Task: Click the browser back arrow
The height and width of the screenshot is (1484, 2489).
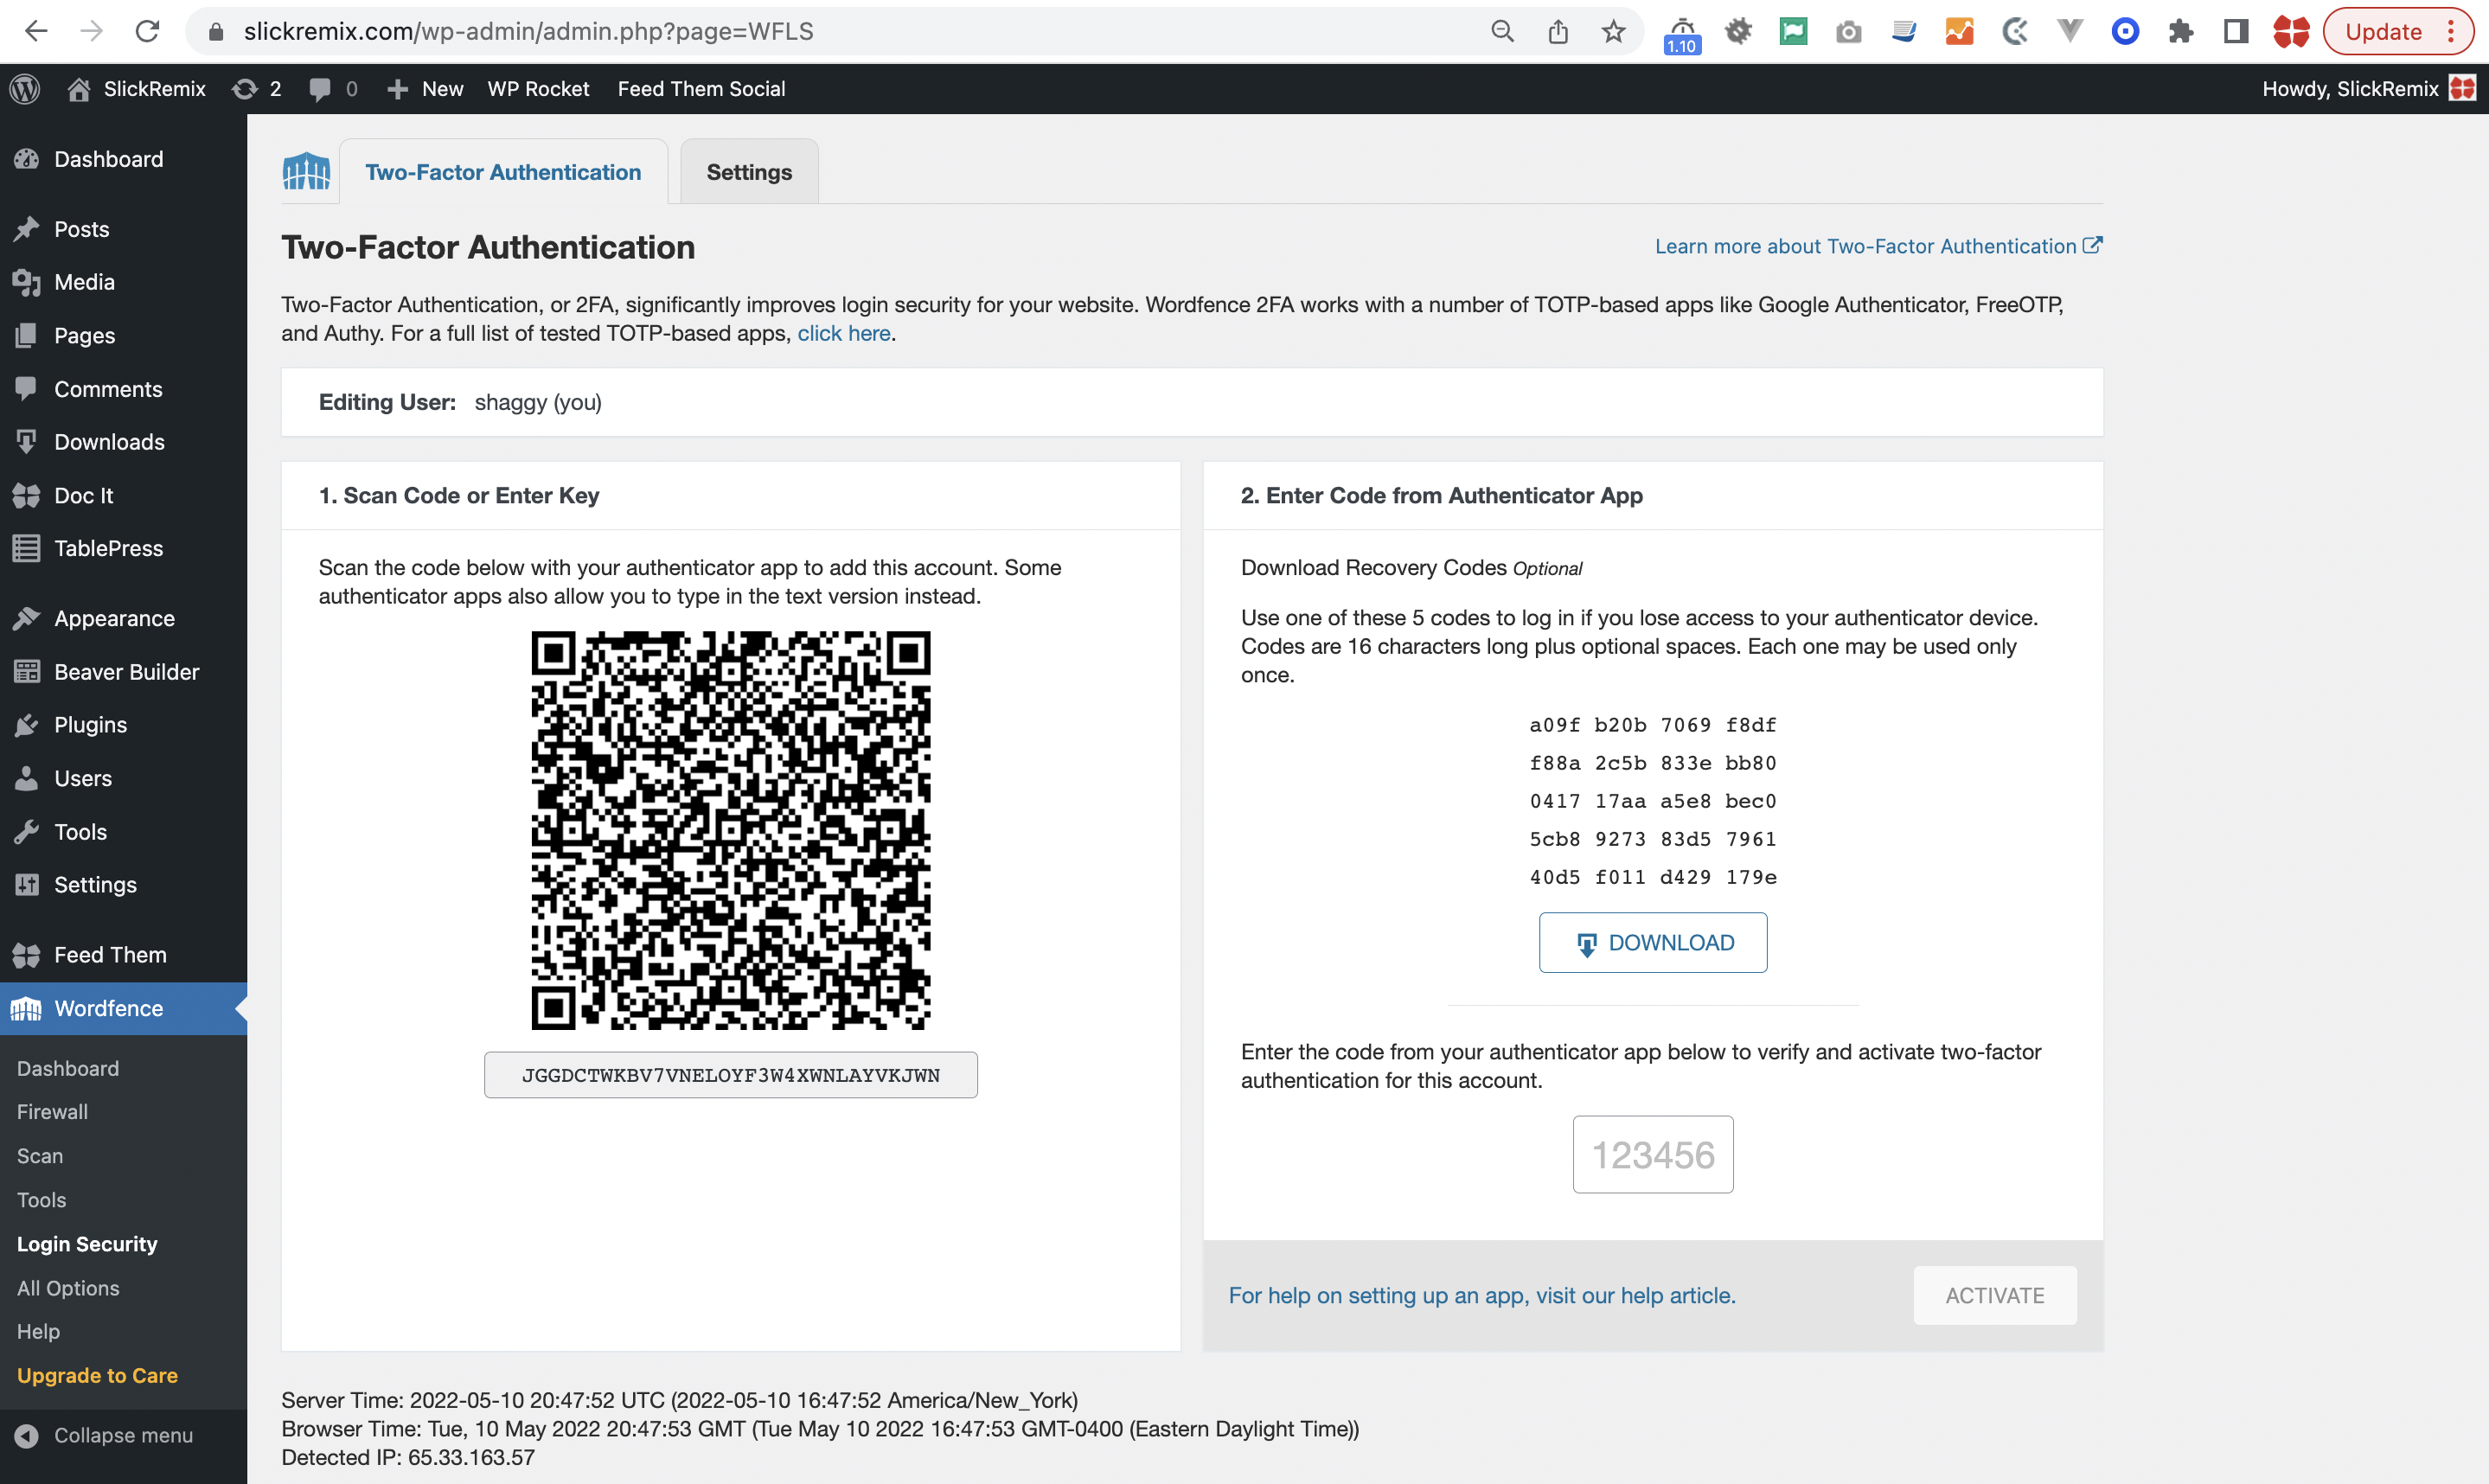Action: pos(36,31)
